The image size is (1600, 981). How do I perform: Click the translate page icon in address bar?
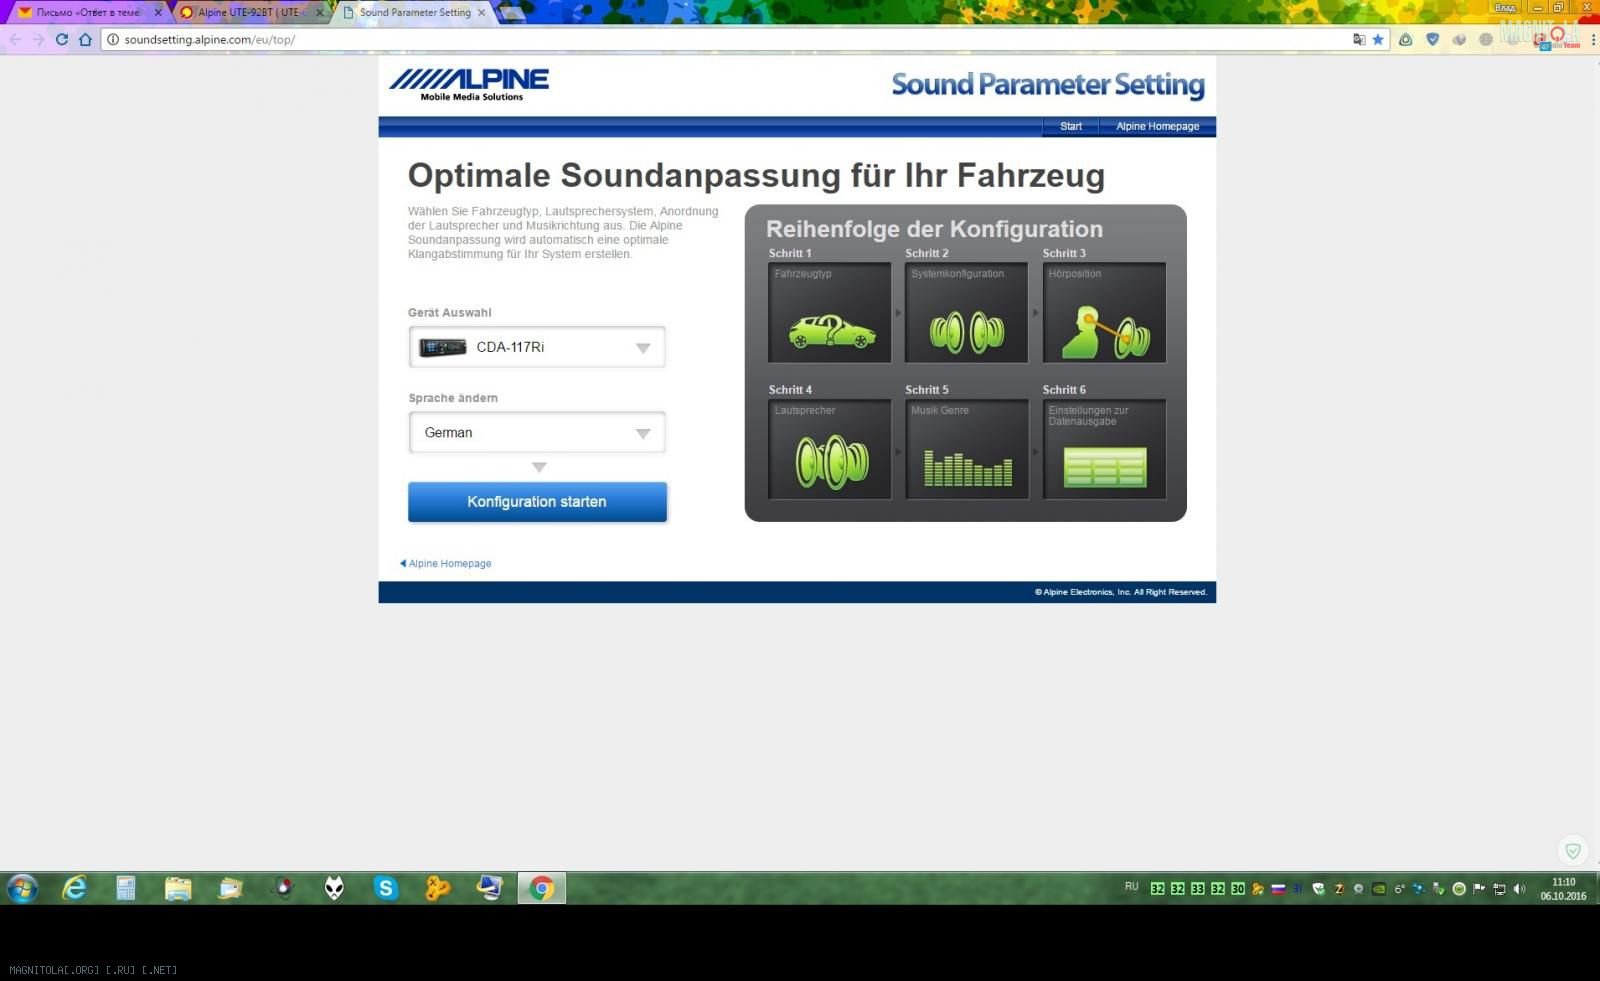[1359, 39]
